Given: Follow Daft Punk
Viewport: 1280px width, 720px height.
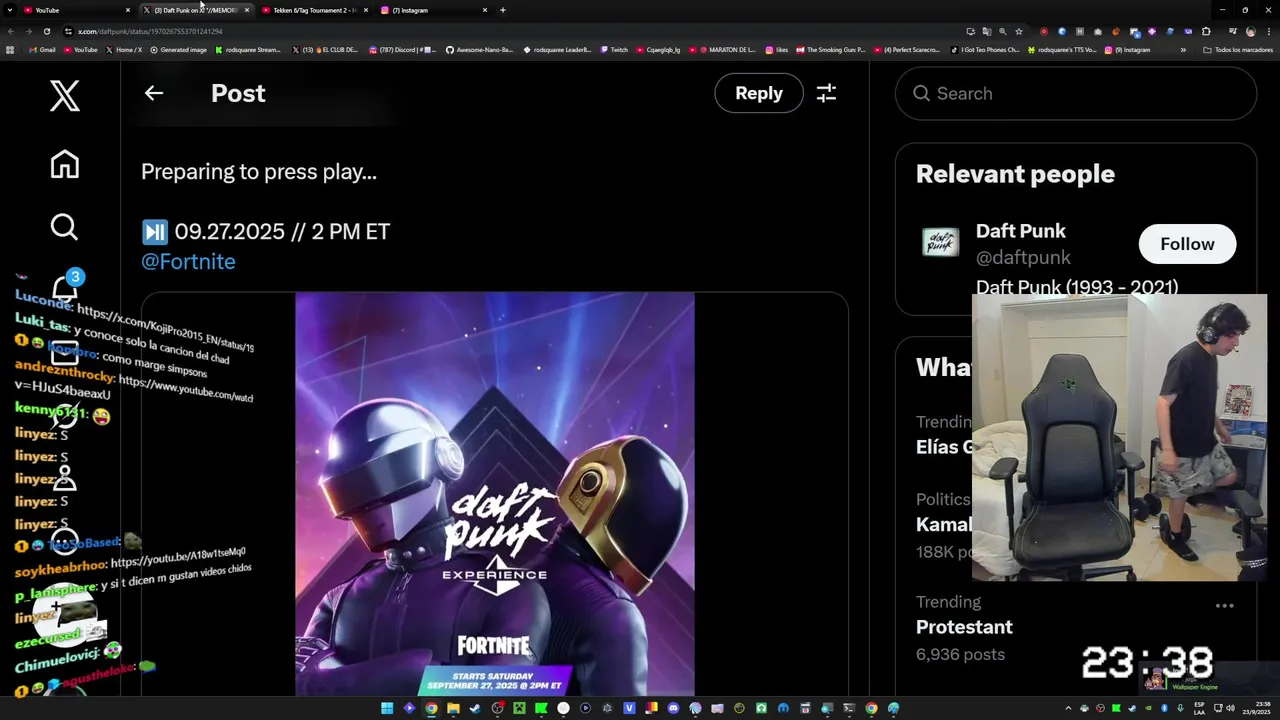Looking at the screenshot, I should [1187, 244].
